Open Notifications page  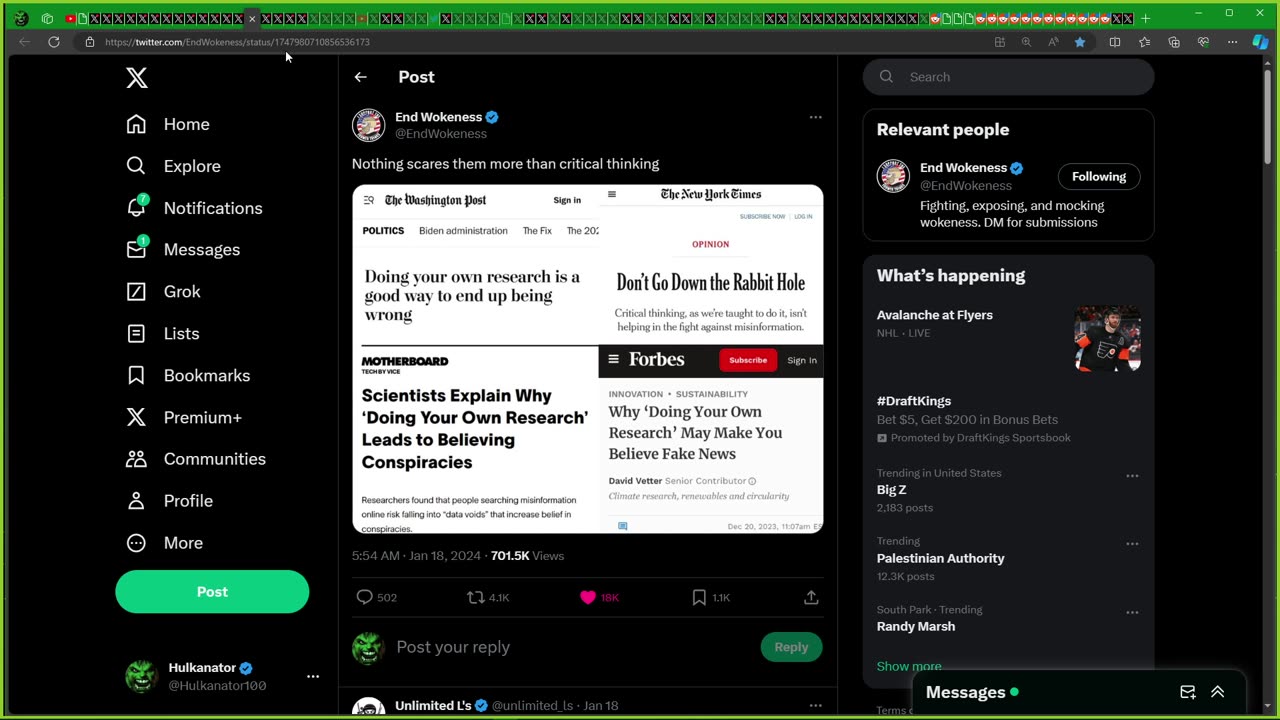[x=194, y=208]
